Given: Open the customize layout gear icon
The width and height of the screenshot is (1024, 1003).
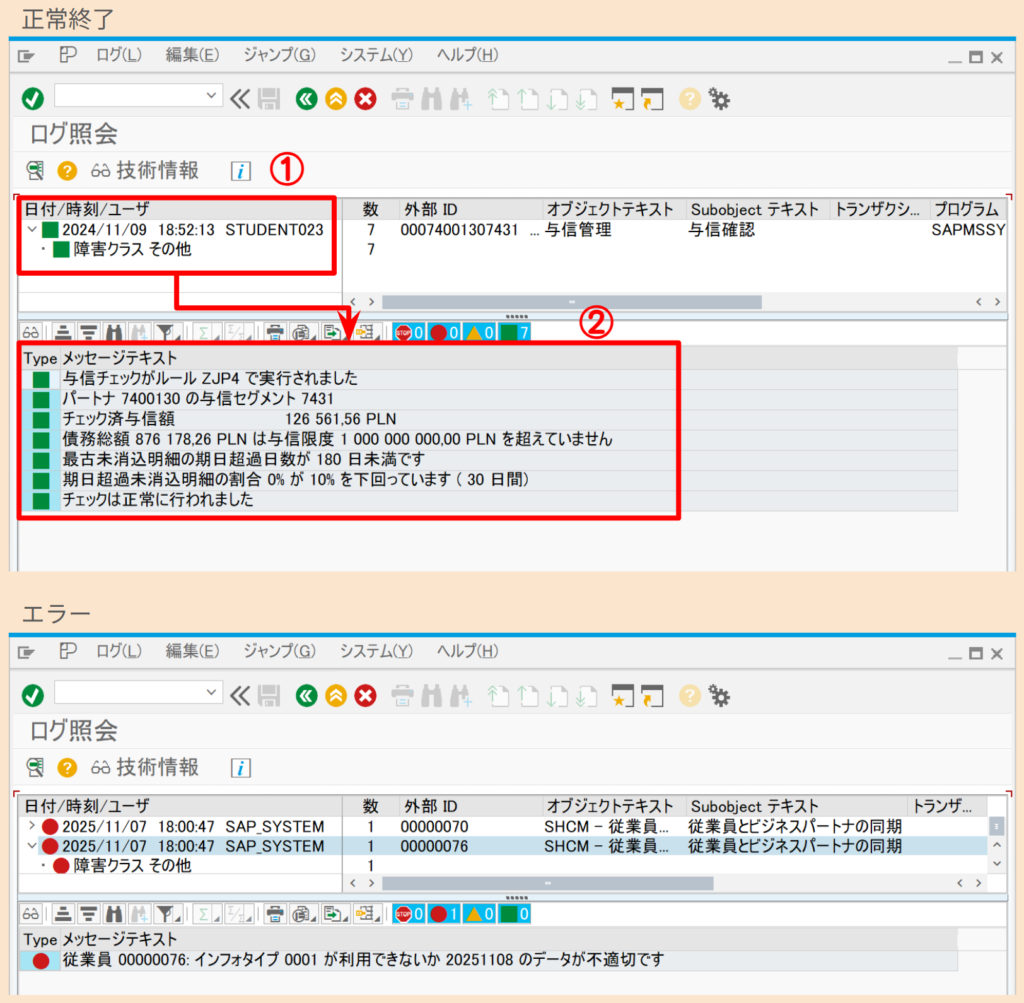Looking at the screenshot, I should (716, 99).
